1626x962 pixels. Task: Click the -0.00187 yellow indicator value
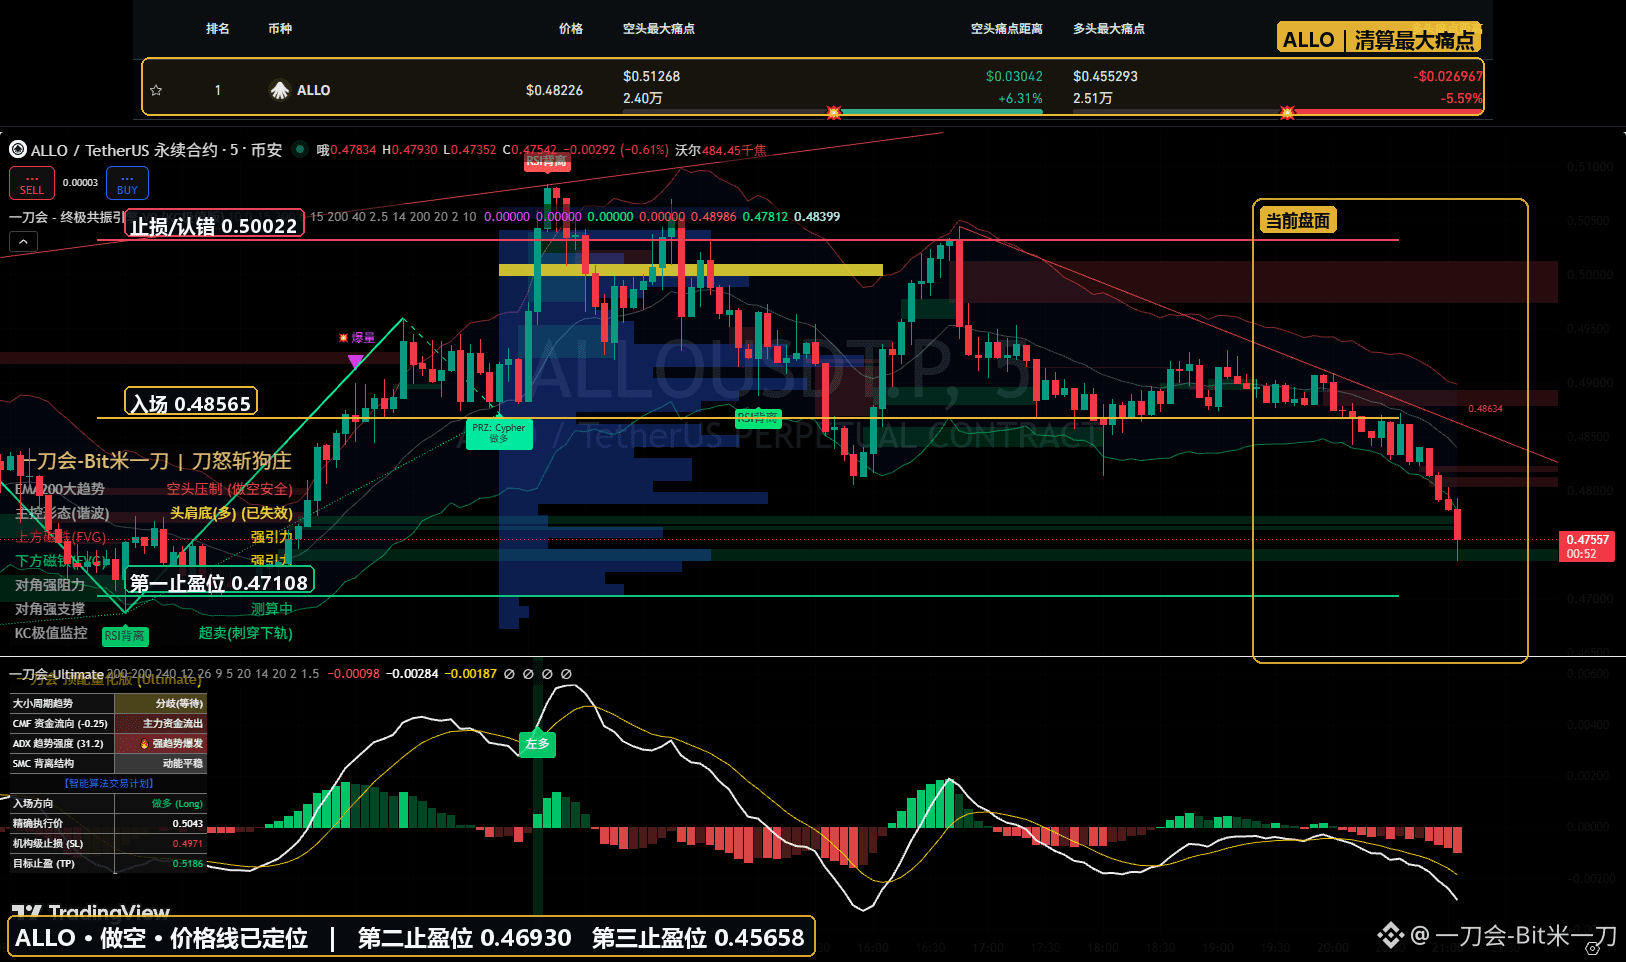click(470, 674)
